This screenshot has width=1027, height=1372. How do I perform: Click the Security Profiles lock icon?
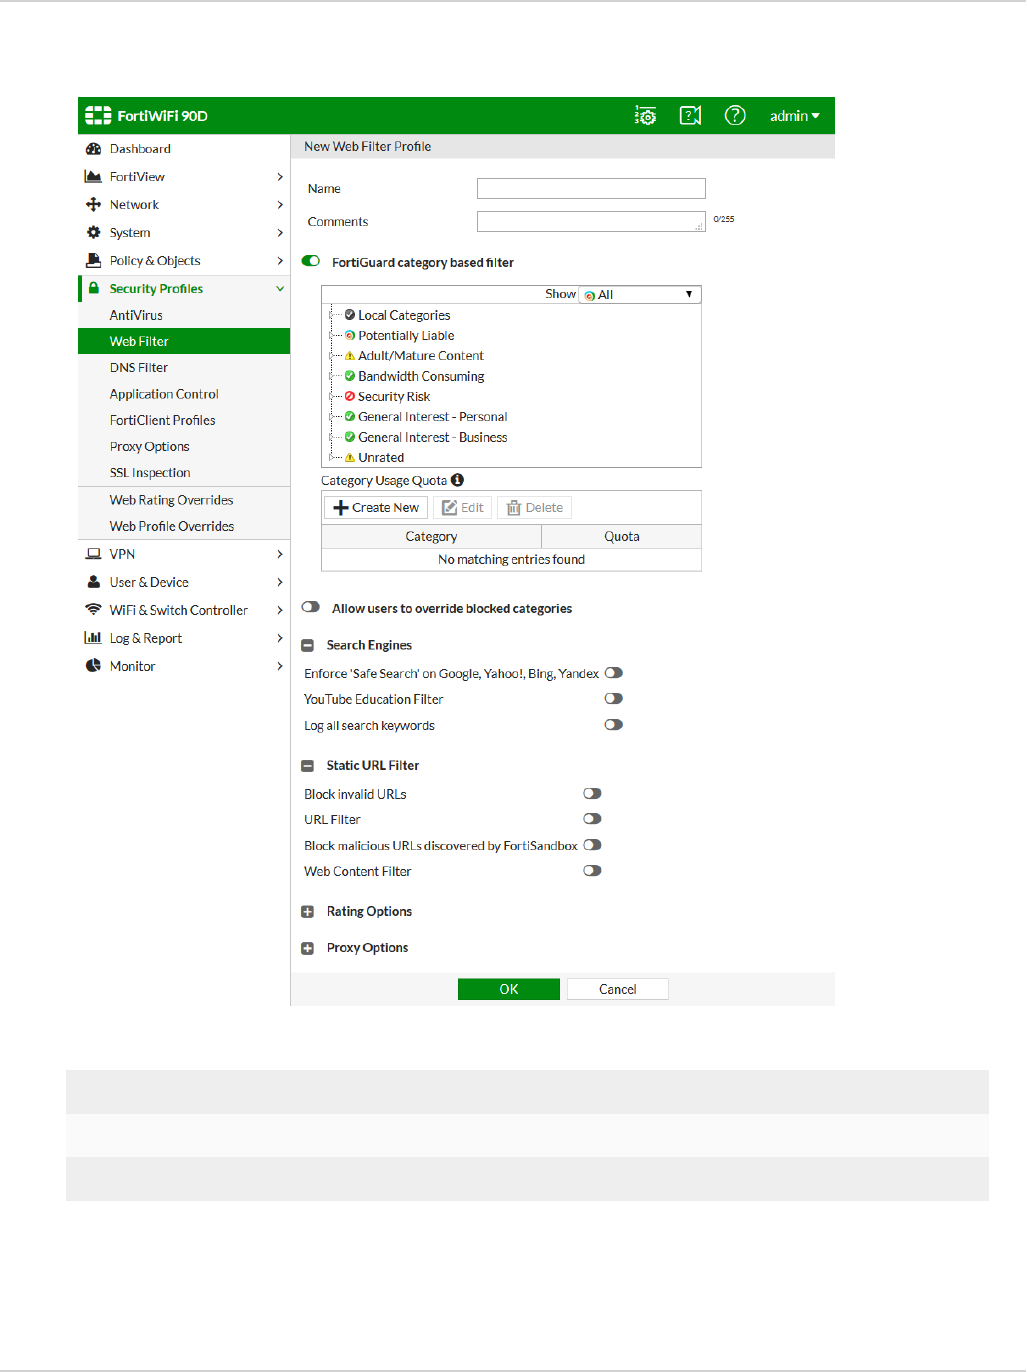[94, 288]
